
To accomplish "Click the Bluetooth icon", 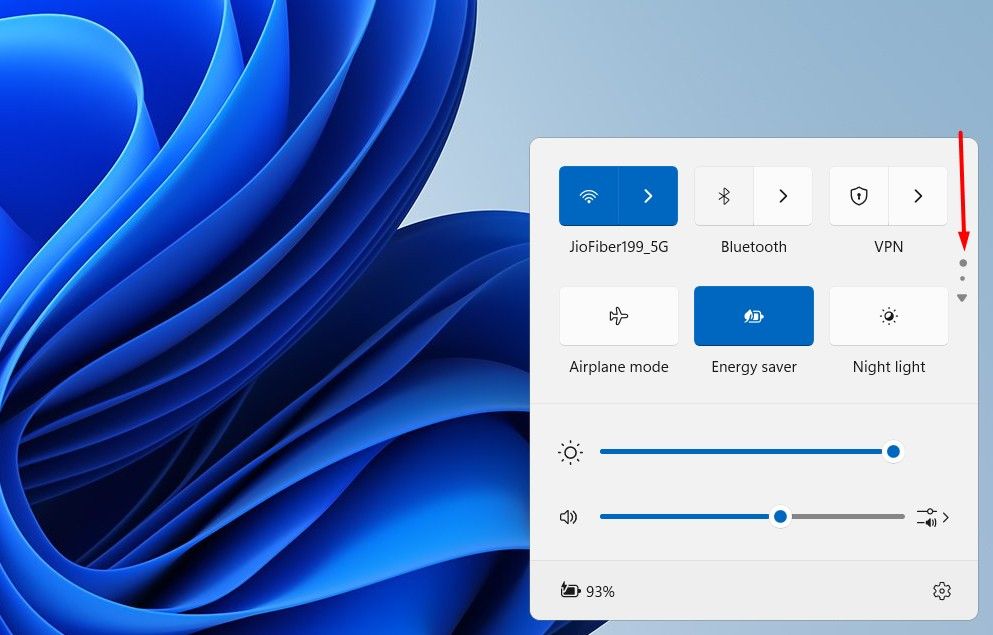I will pyautogui.click(x=724, y=196).
